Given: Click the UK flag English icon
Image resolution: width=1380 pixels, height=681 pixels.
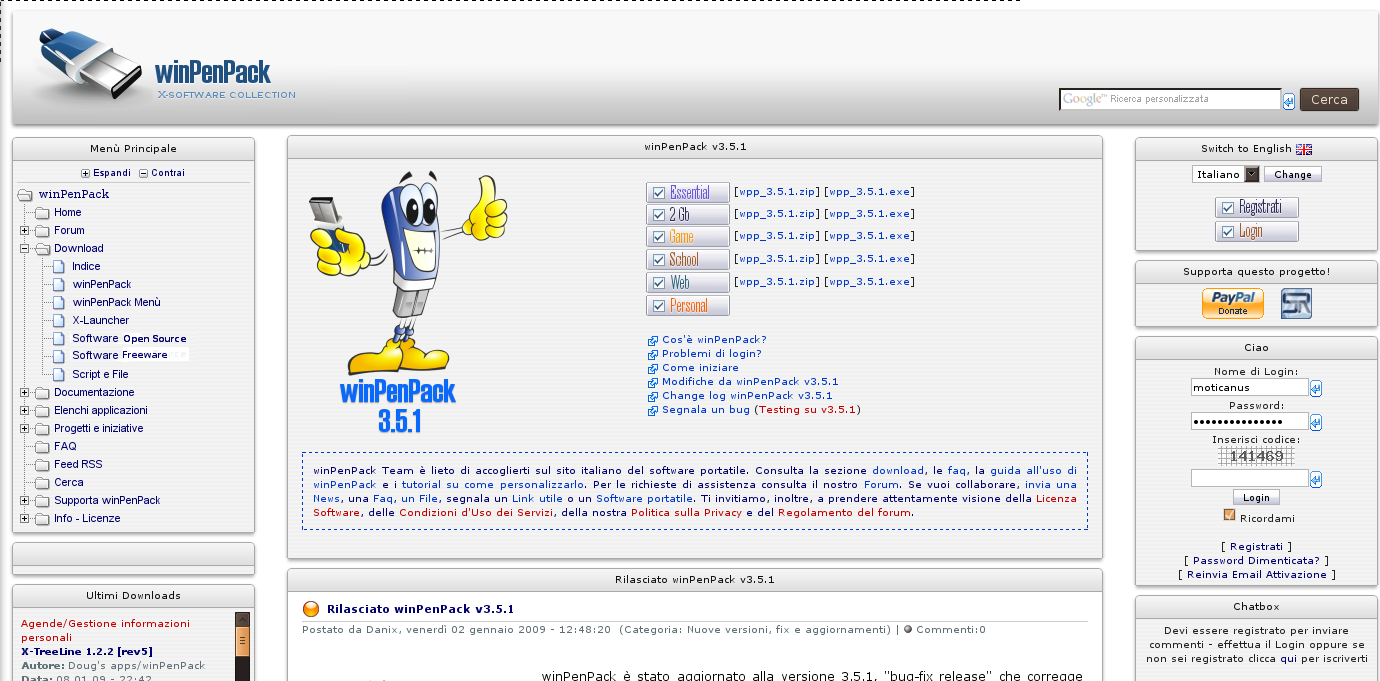Looking at the screenshot, I should 1303,149.
